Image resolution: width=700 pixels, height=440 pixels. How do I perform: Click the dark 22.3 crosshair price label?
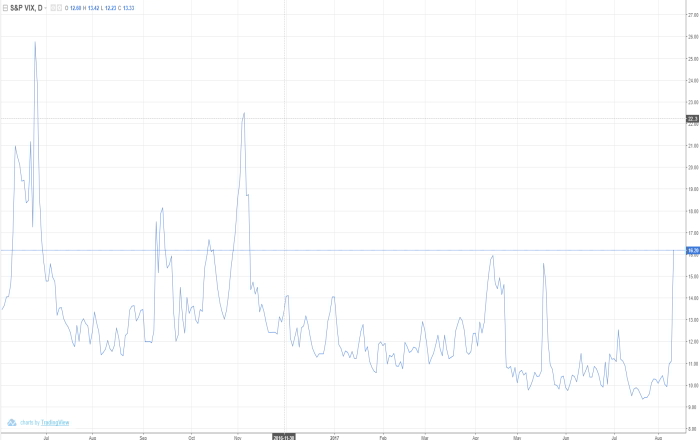click(693, 119)
